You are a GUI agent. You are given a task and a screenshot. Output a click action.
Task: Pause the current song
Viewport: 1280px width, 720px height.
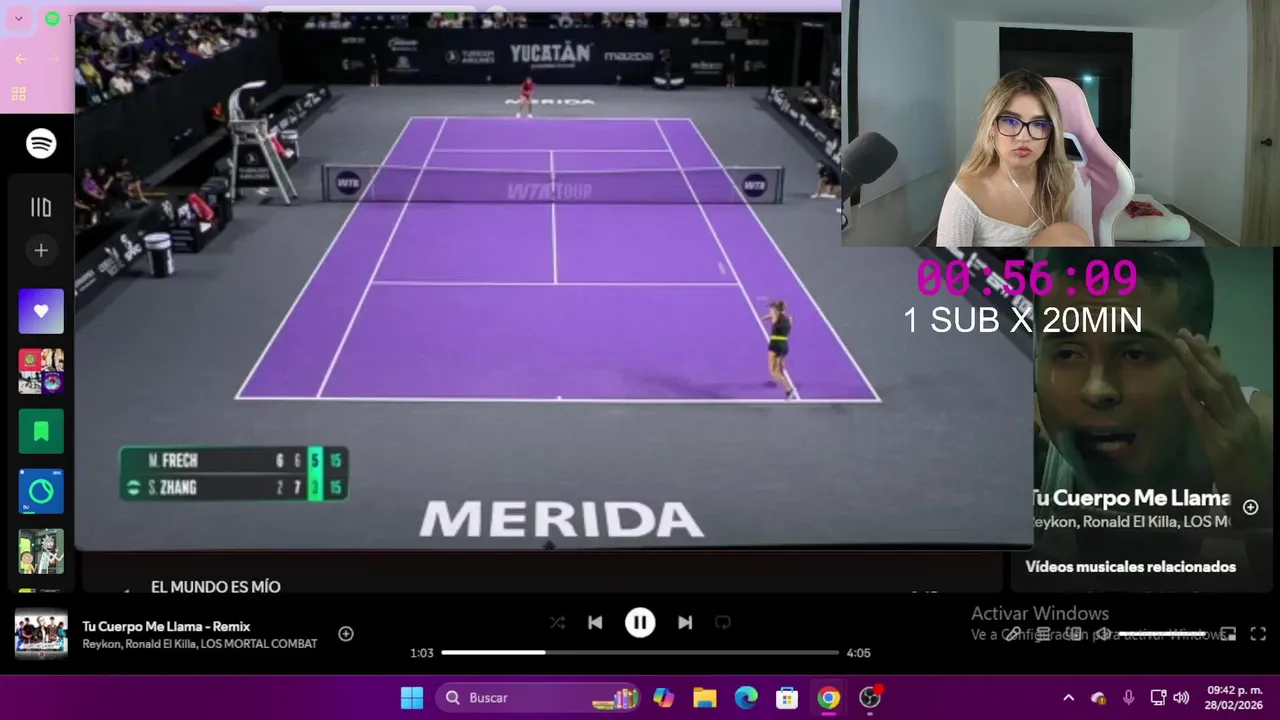coord(640,623)
